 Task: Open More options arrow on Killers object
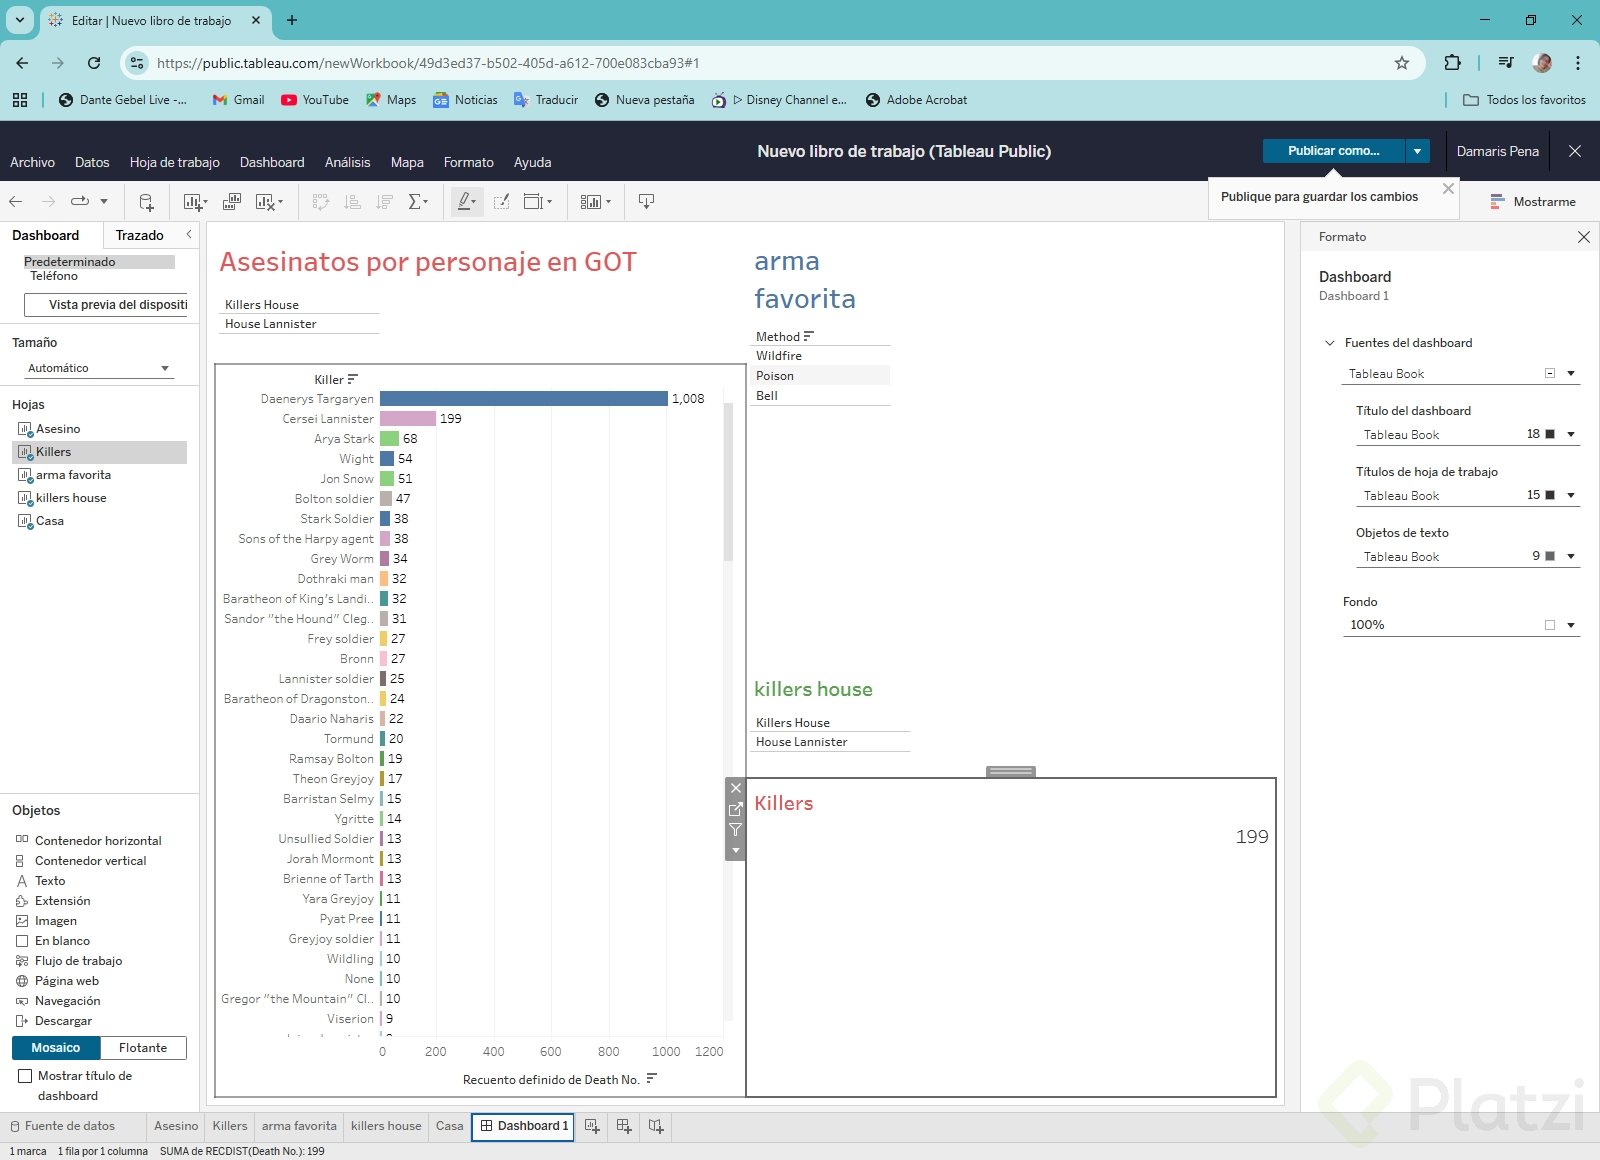point(736,851)
